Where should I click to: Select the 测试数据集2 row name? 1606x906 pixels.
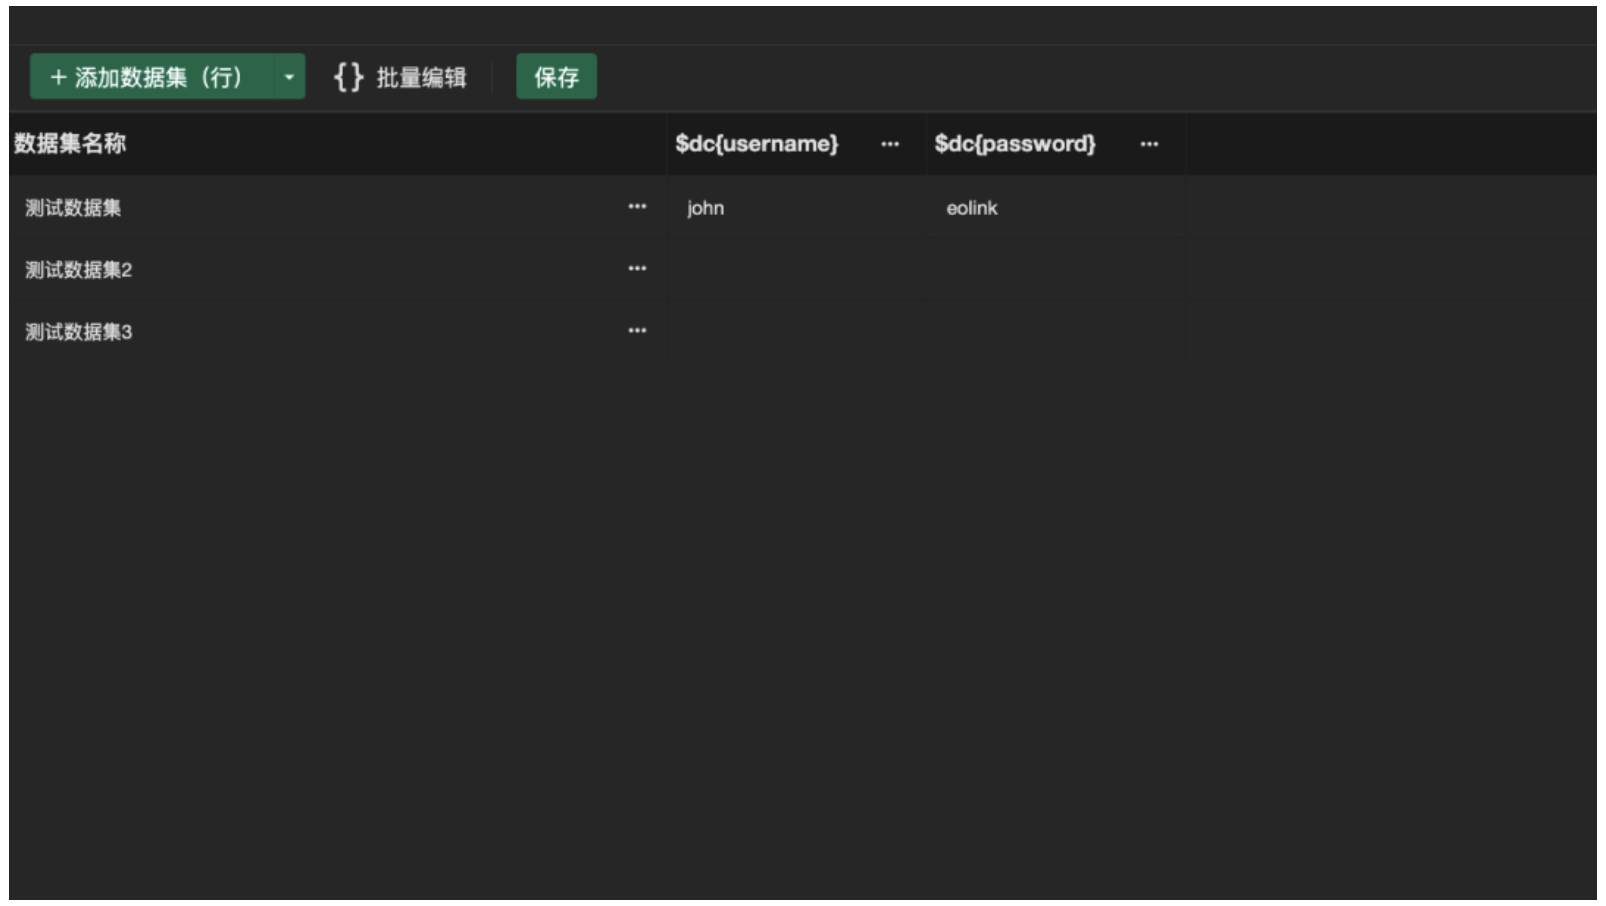(x=79, y=270)
